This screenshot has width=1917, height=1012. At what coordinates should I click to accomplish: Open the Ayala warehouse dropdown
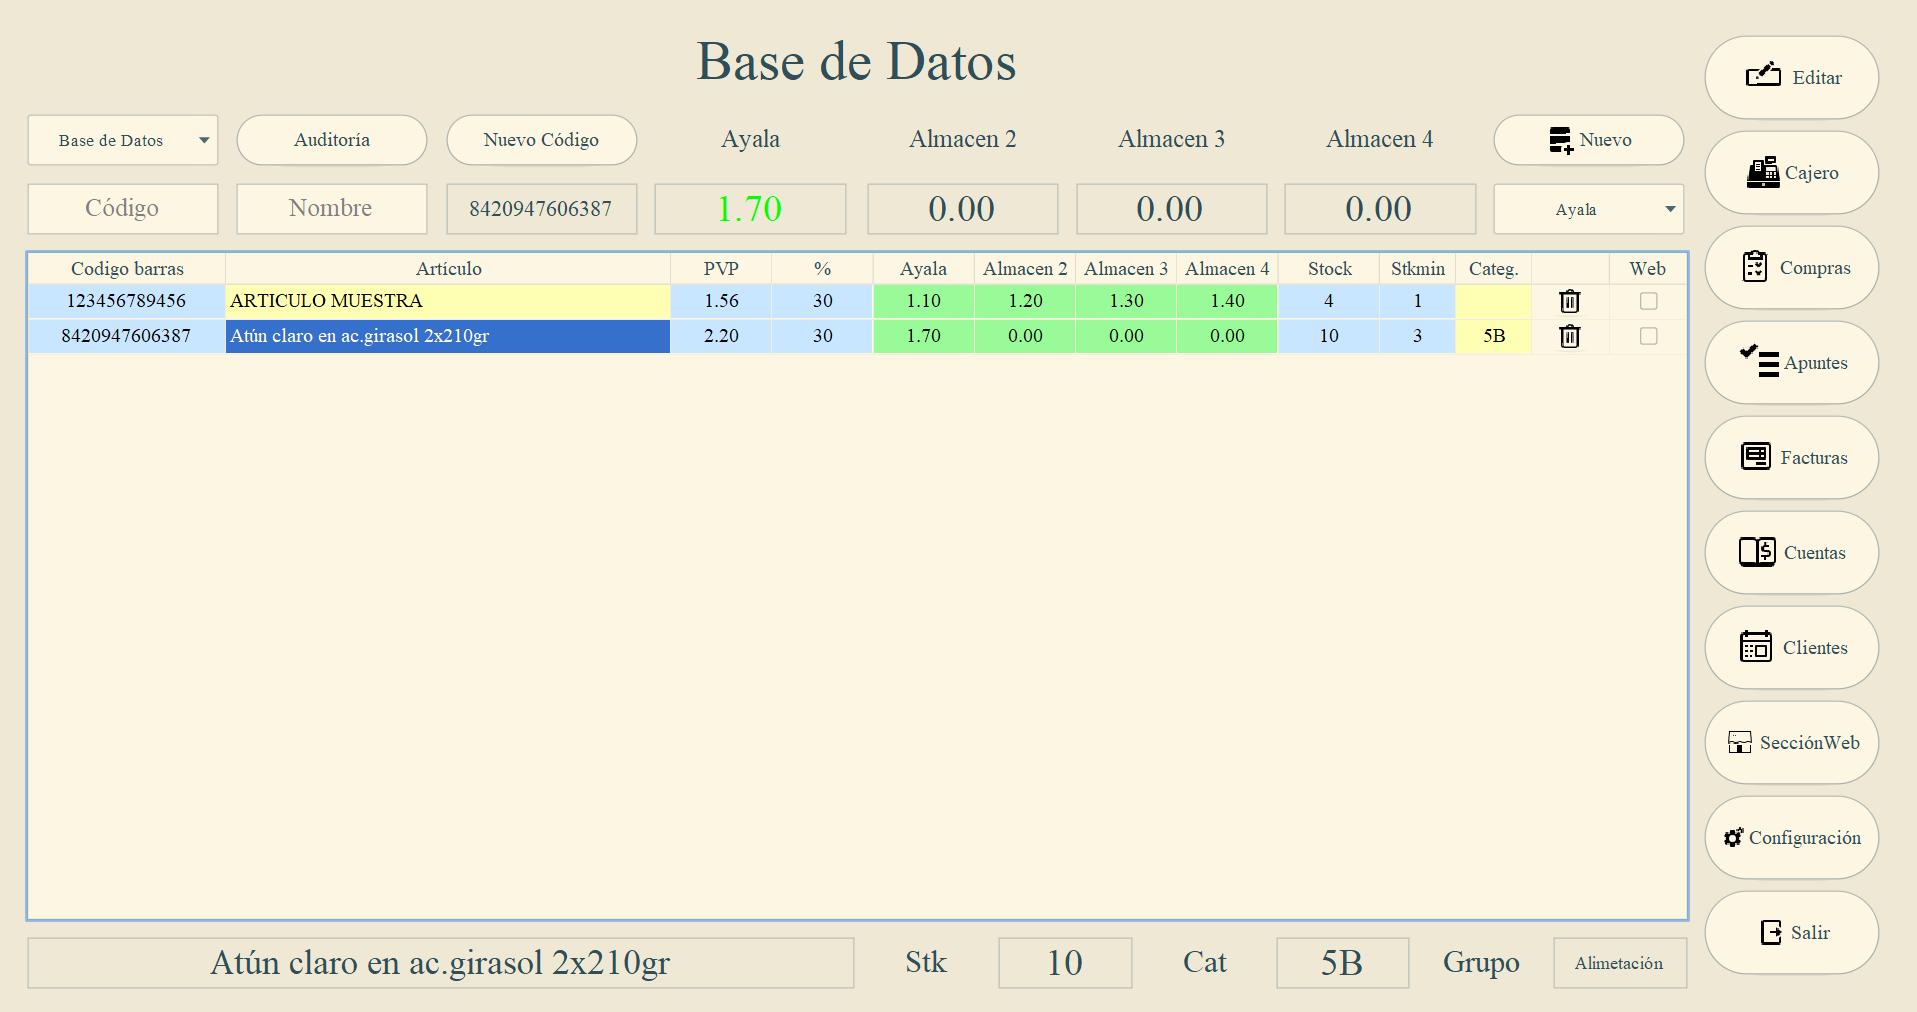1589,209
